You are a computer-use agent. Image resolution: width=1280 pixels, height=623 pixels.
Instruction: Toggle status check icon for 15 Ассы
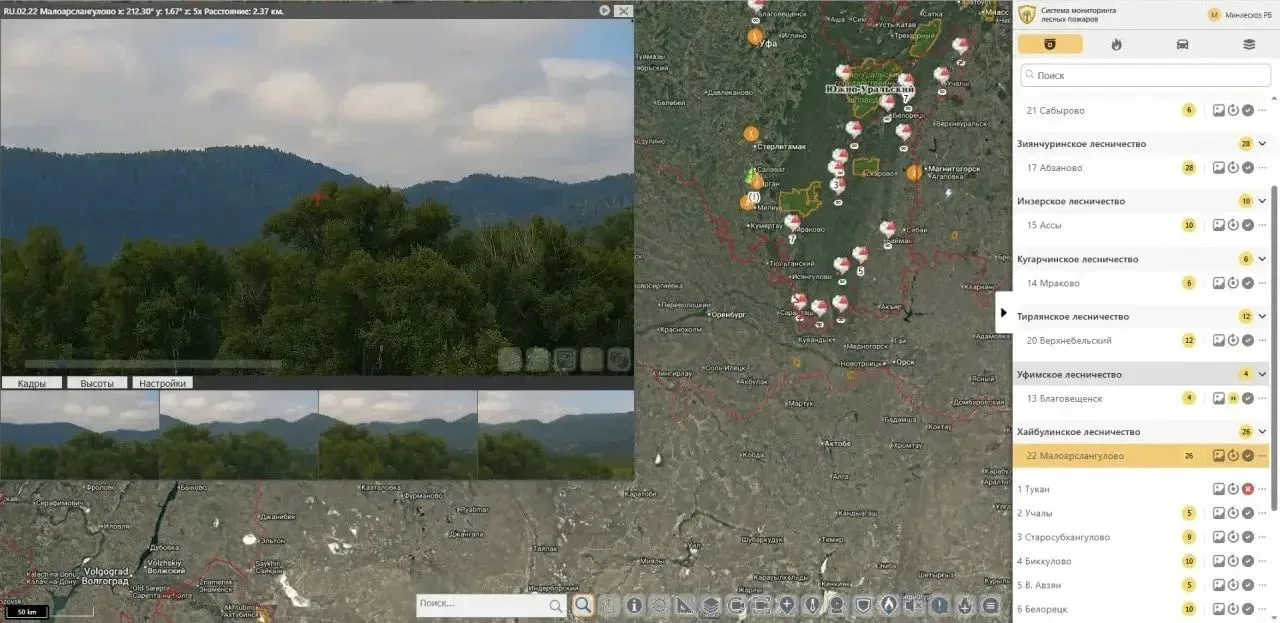tap(1248, 225)
